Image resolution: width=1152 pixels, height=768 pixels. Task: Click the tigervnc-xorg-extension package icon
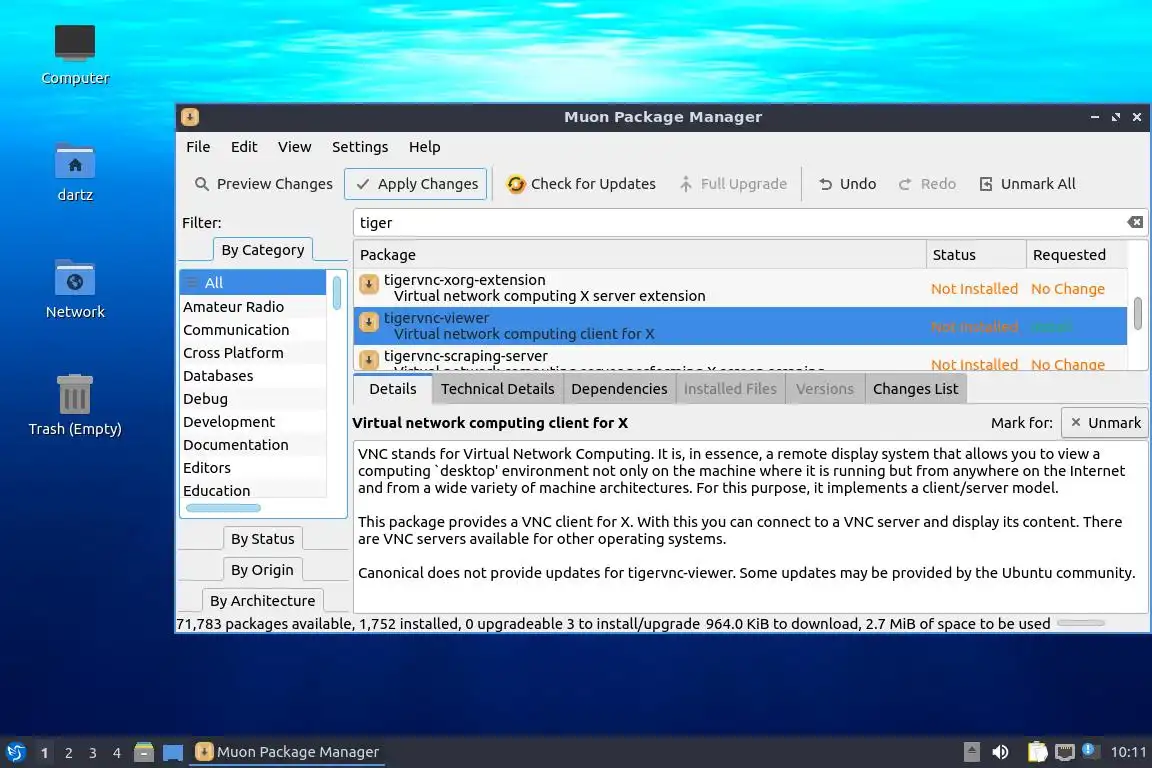click(x=369, y=284)
